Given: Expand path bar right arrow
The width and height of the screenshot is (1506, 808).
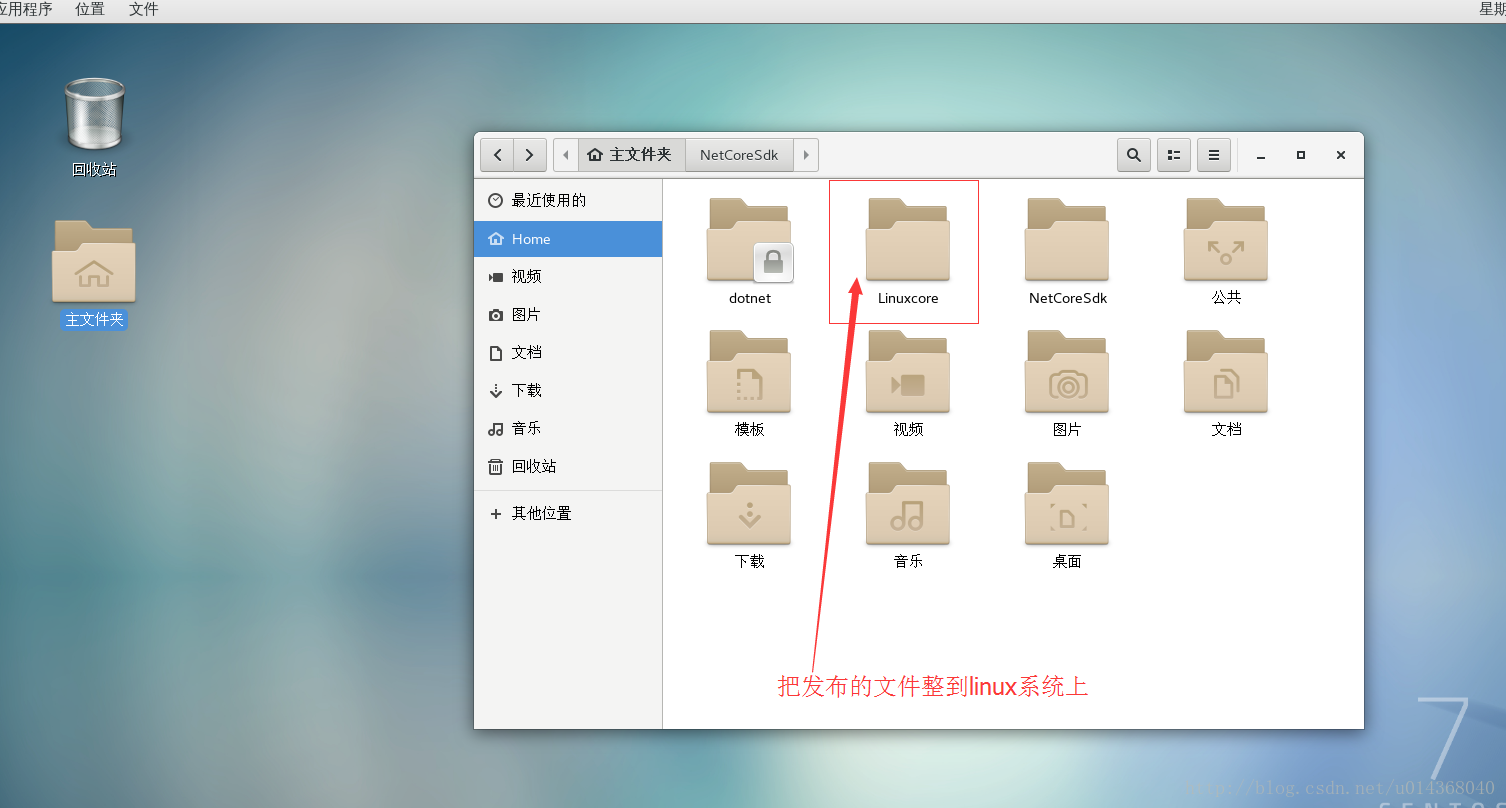Looking at the screenshot, I should click(x=806, y=155).
